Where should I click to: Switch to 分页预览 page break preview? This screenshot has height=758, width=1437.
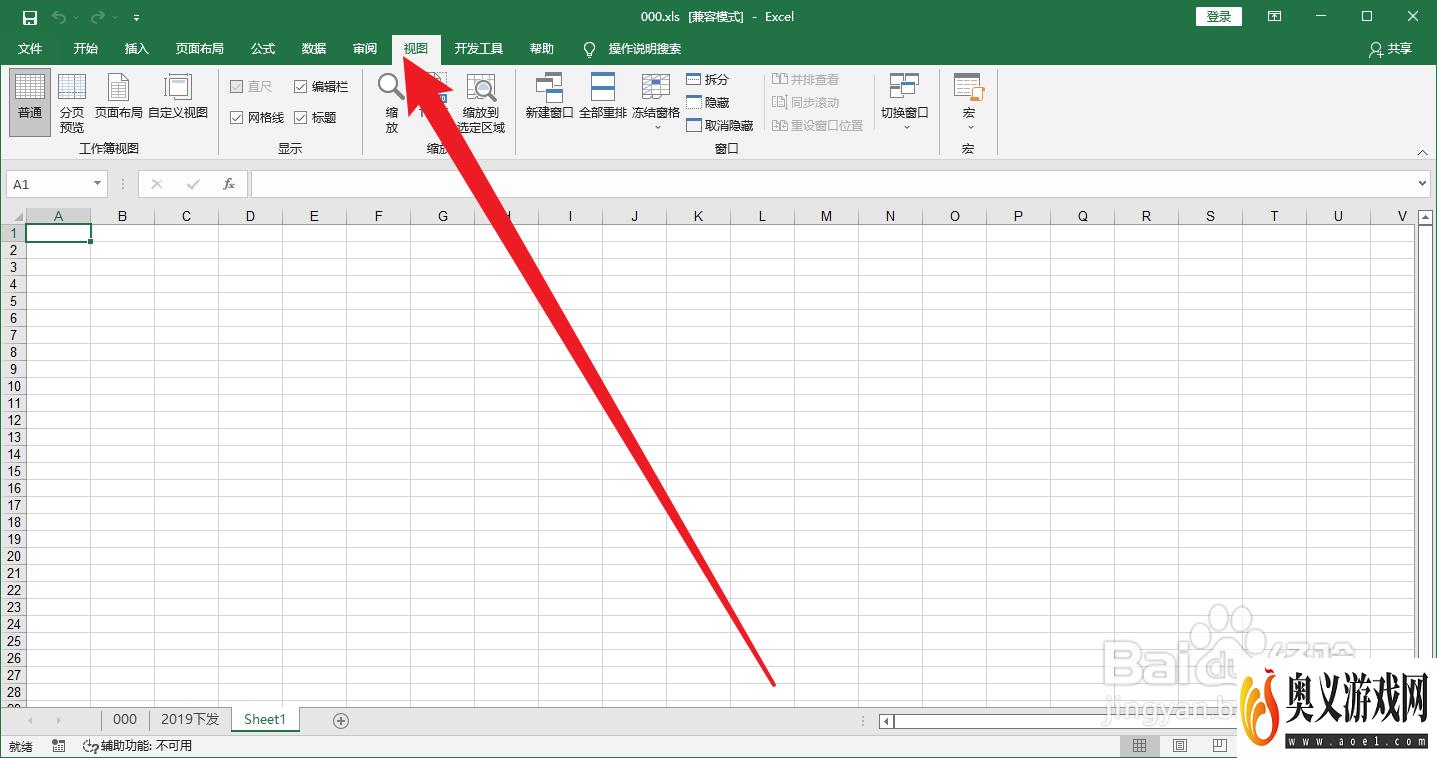(72, 103)
